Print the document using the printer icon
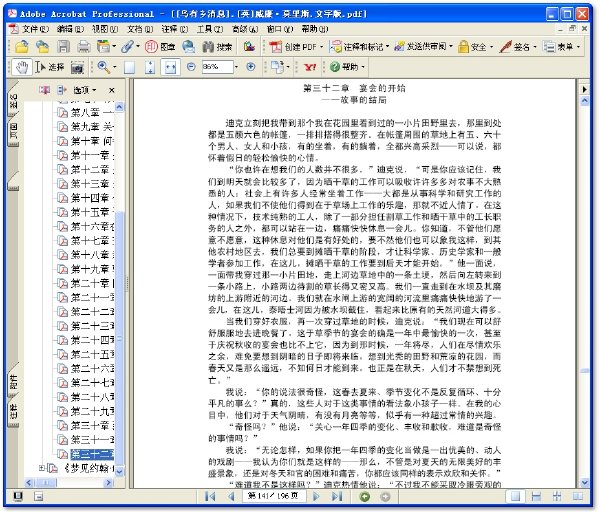This screenshot has height=514, width=600. pos(84,47)
